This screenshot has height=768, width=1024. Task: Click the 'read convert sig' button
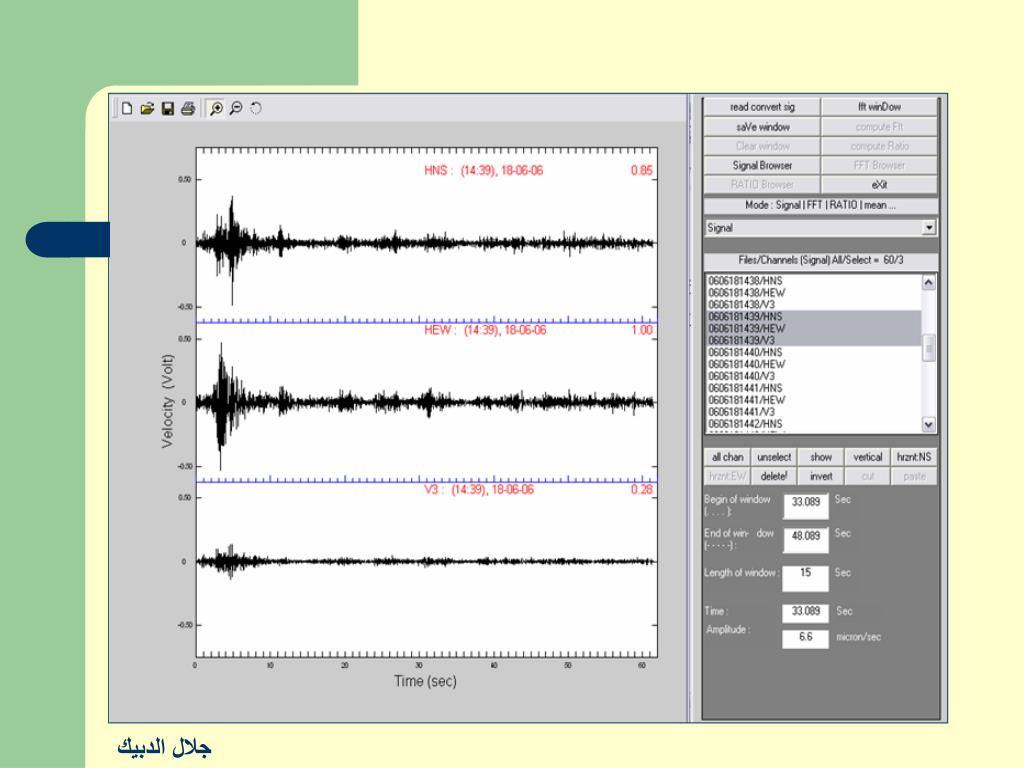coord(761,106)
